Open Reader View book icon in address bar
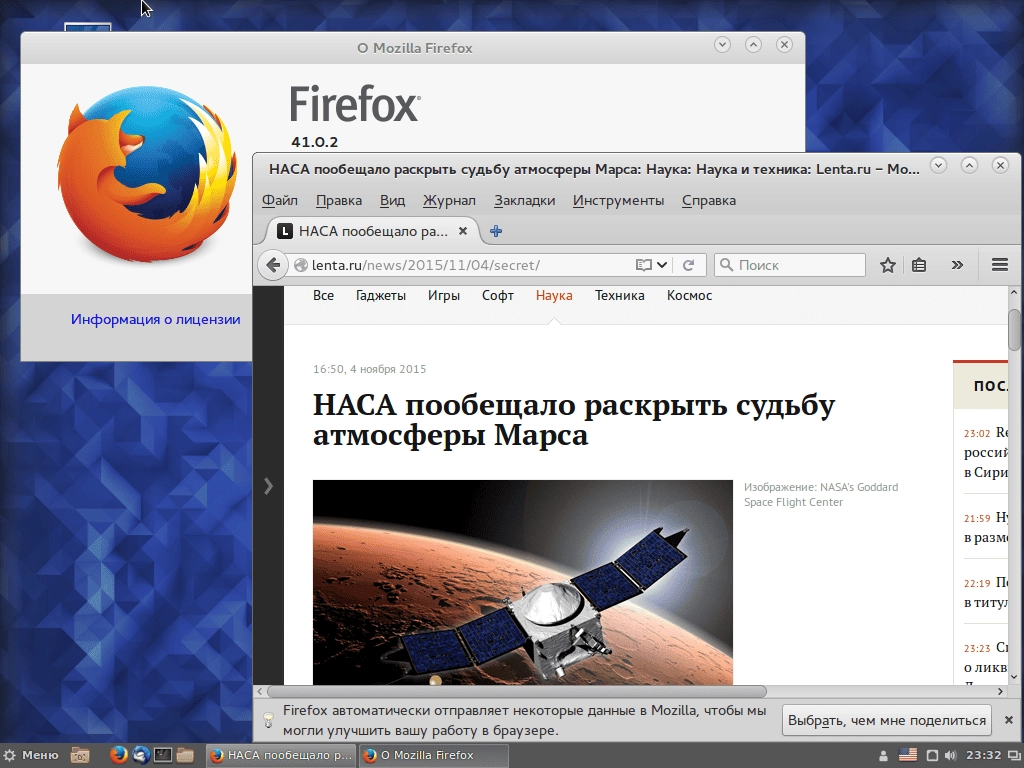This screenshot has height=768, width=1024. [x=643, y=265]
